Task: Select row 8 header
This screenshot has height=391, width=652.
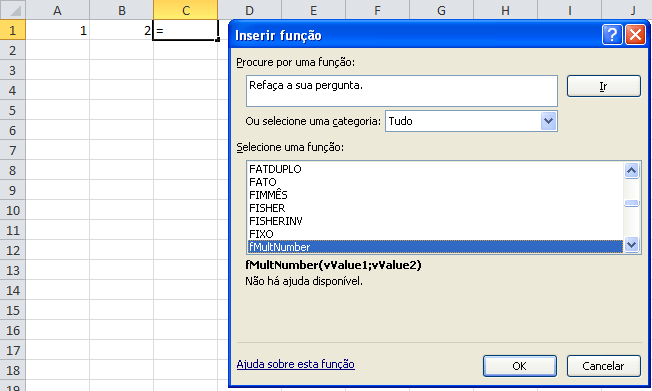Action: [12, 170]
